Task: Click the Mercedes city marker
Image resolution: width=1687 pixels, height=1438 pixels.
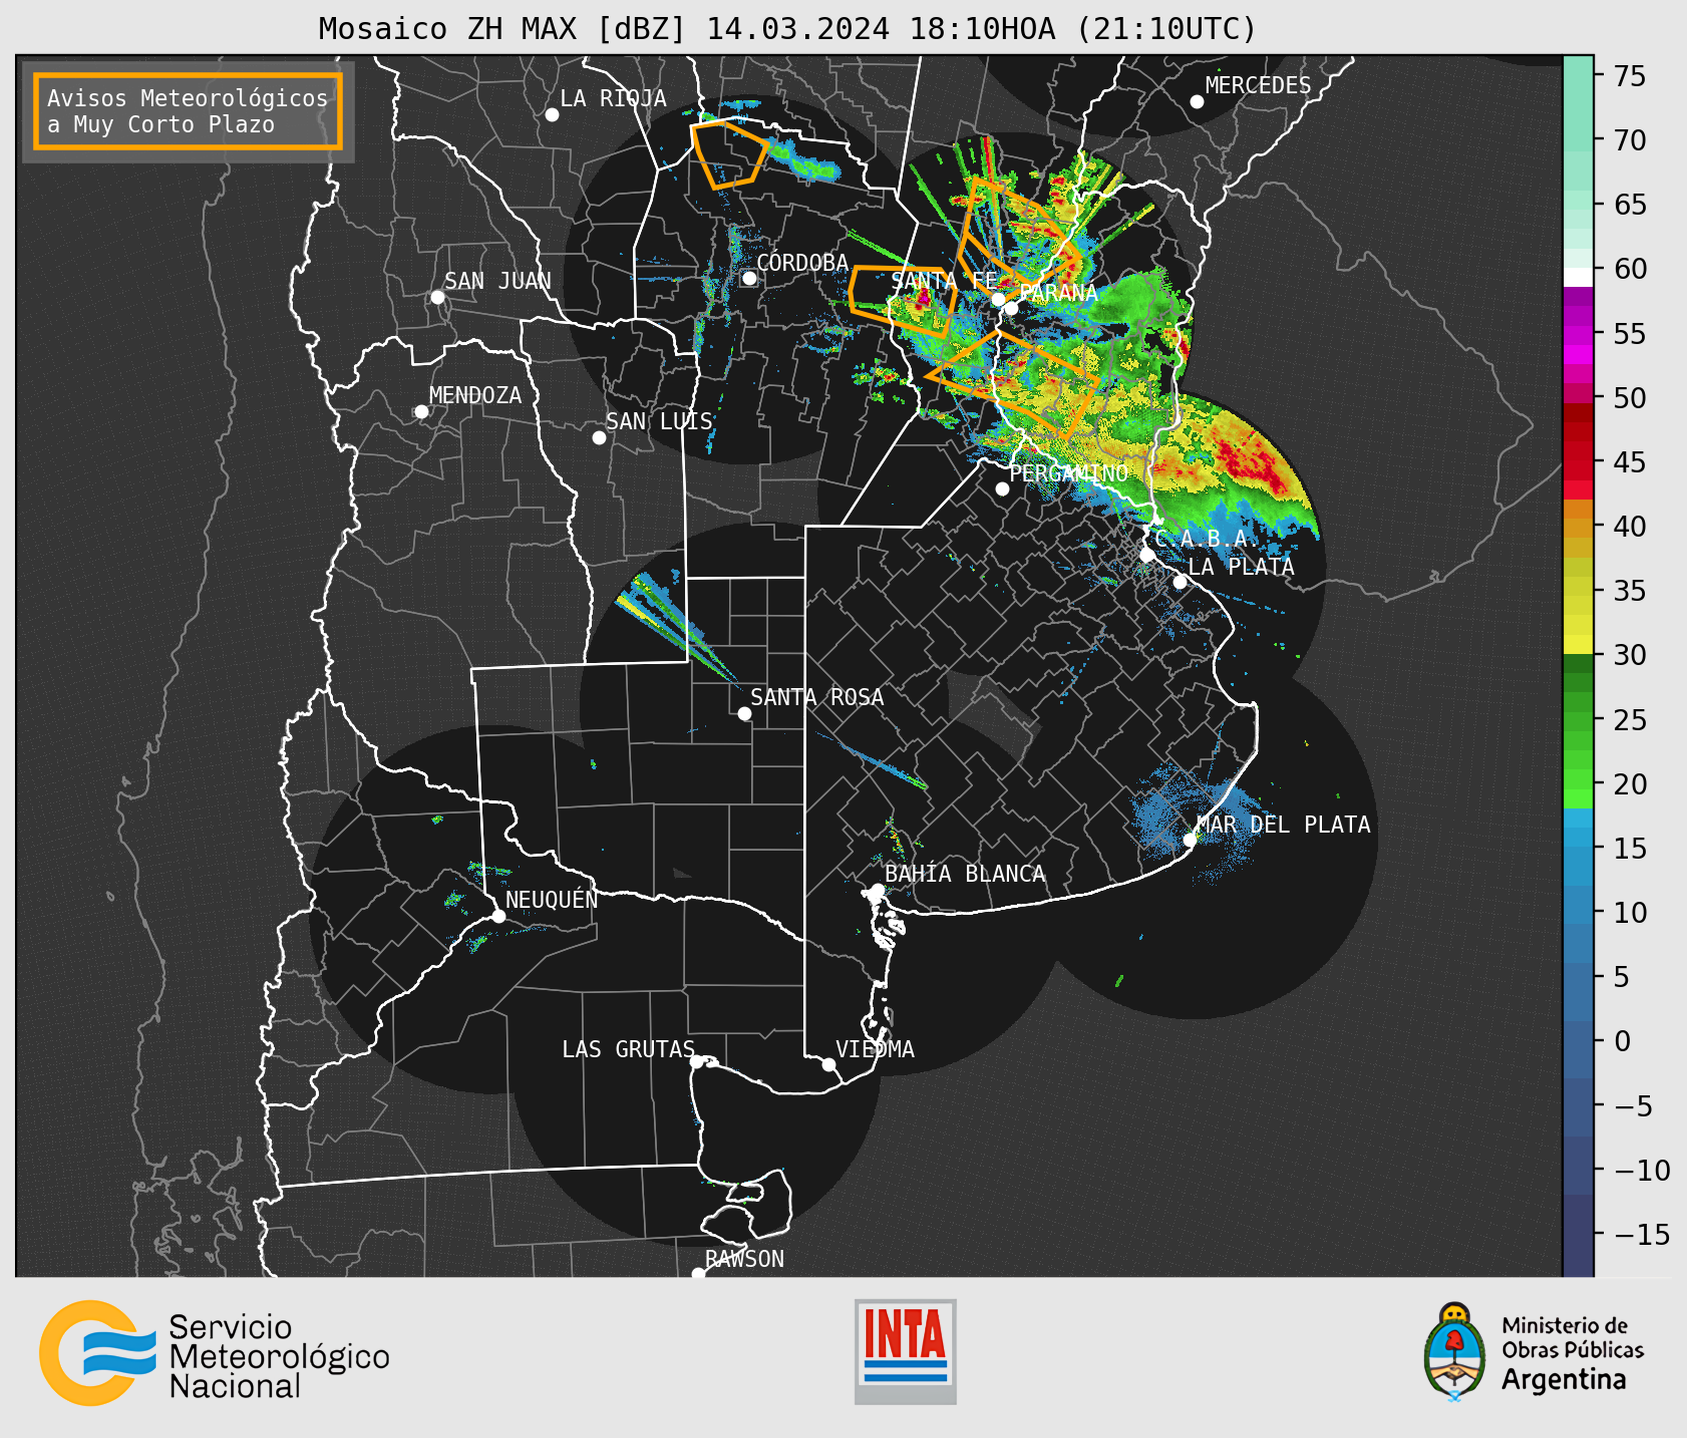Action: 1197,102
